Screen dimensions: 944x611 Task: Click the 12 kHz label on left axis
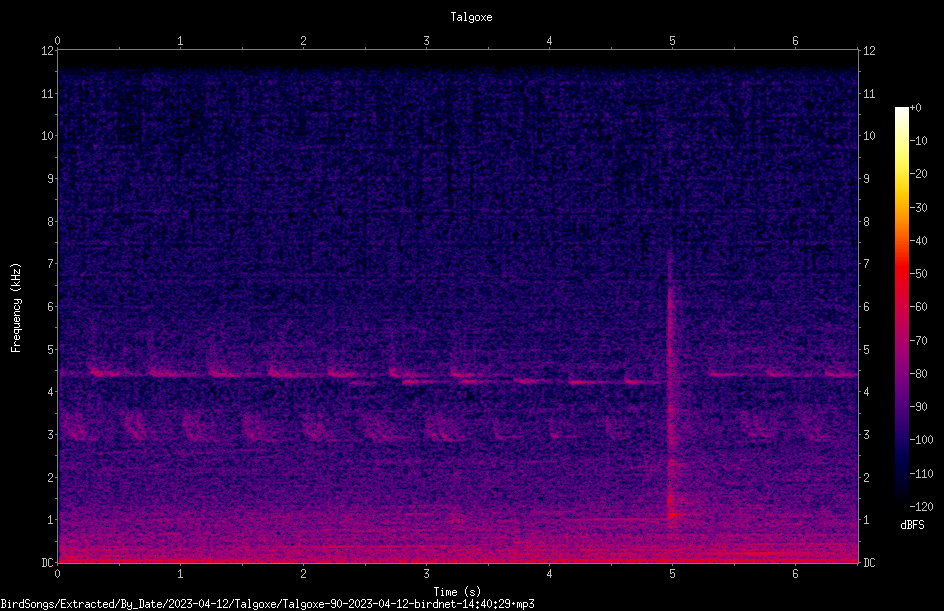[48, 51]
